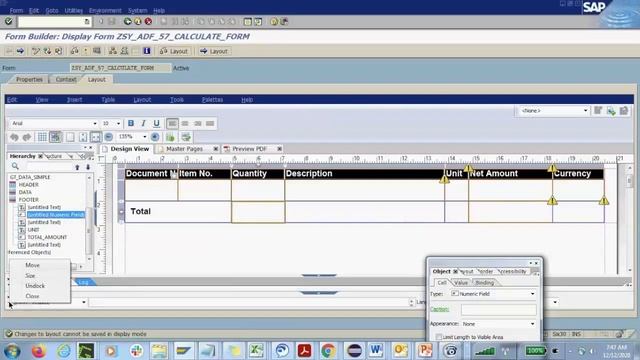Apply Italic formatting
The height and width of the screenshot is (360, 640).
pos(143,123)
